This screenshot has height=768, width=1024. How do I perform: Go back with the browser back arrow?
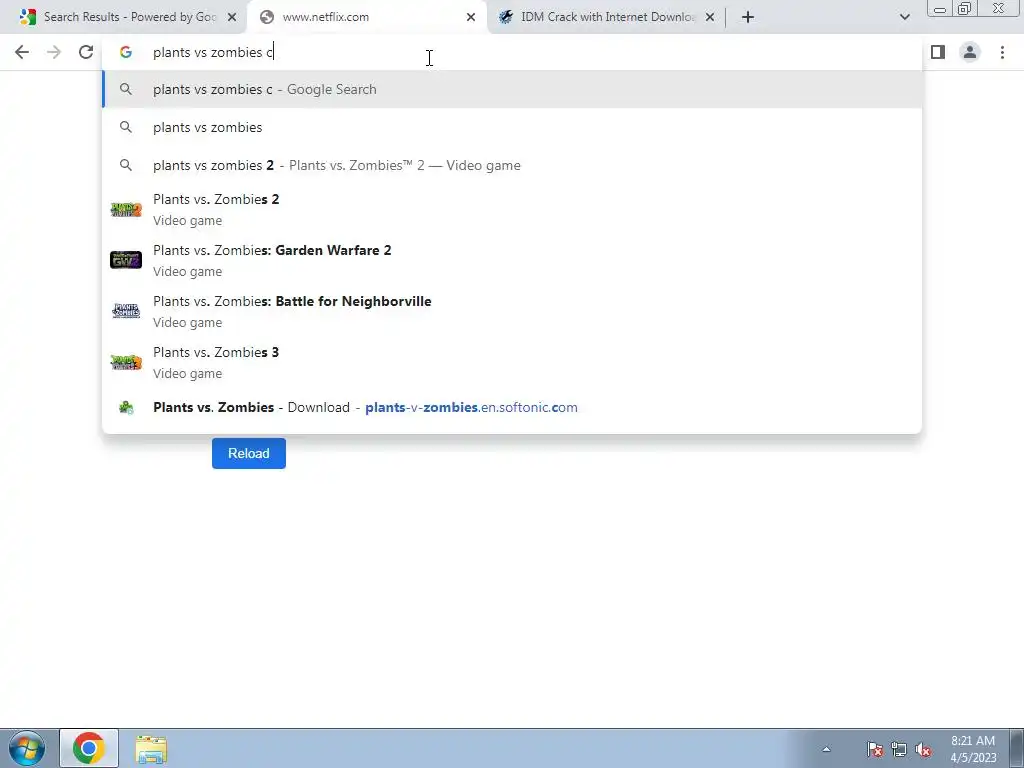(x=22, y=52)
